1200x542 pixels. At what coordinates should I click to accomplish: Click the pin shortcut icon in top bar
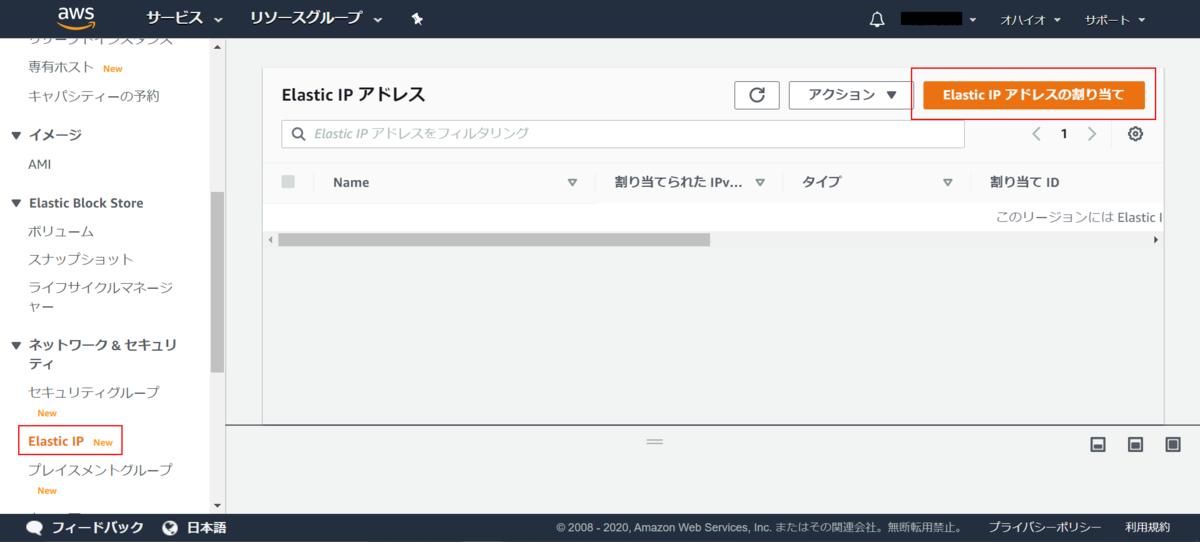pos(418,19)
